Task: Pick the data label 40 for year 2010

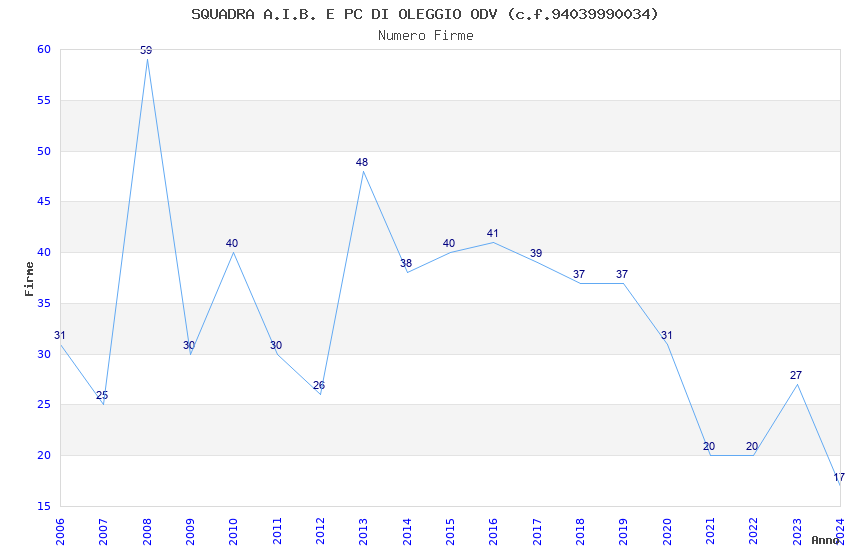Action: tap(232, 243)
